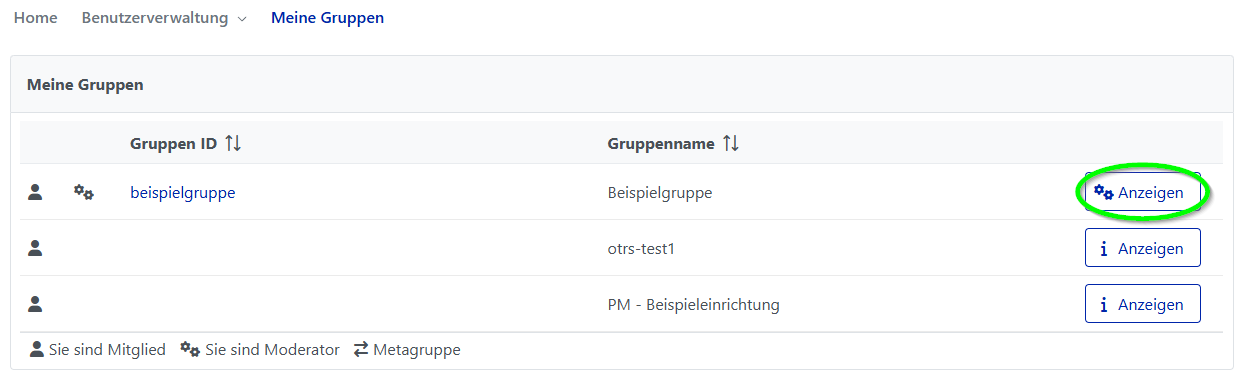Viewport: 1248px width, 377px height.
Task: Click the Metagruppe legend arrows icon
Action: (x=361, y=350)
